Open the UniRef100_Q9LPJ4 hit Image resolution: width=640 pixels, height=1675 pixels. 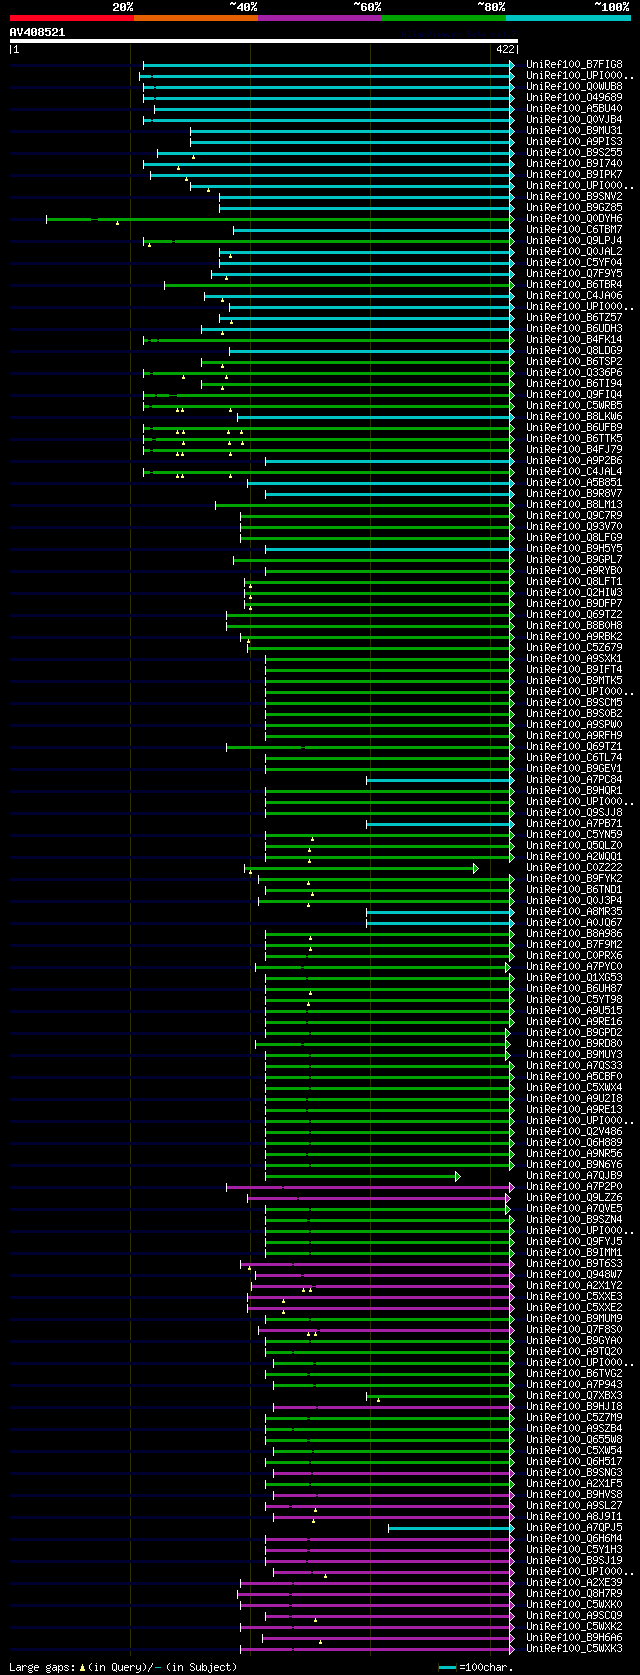(x=574, y=241)
